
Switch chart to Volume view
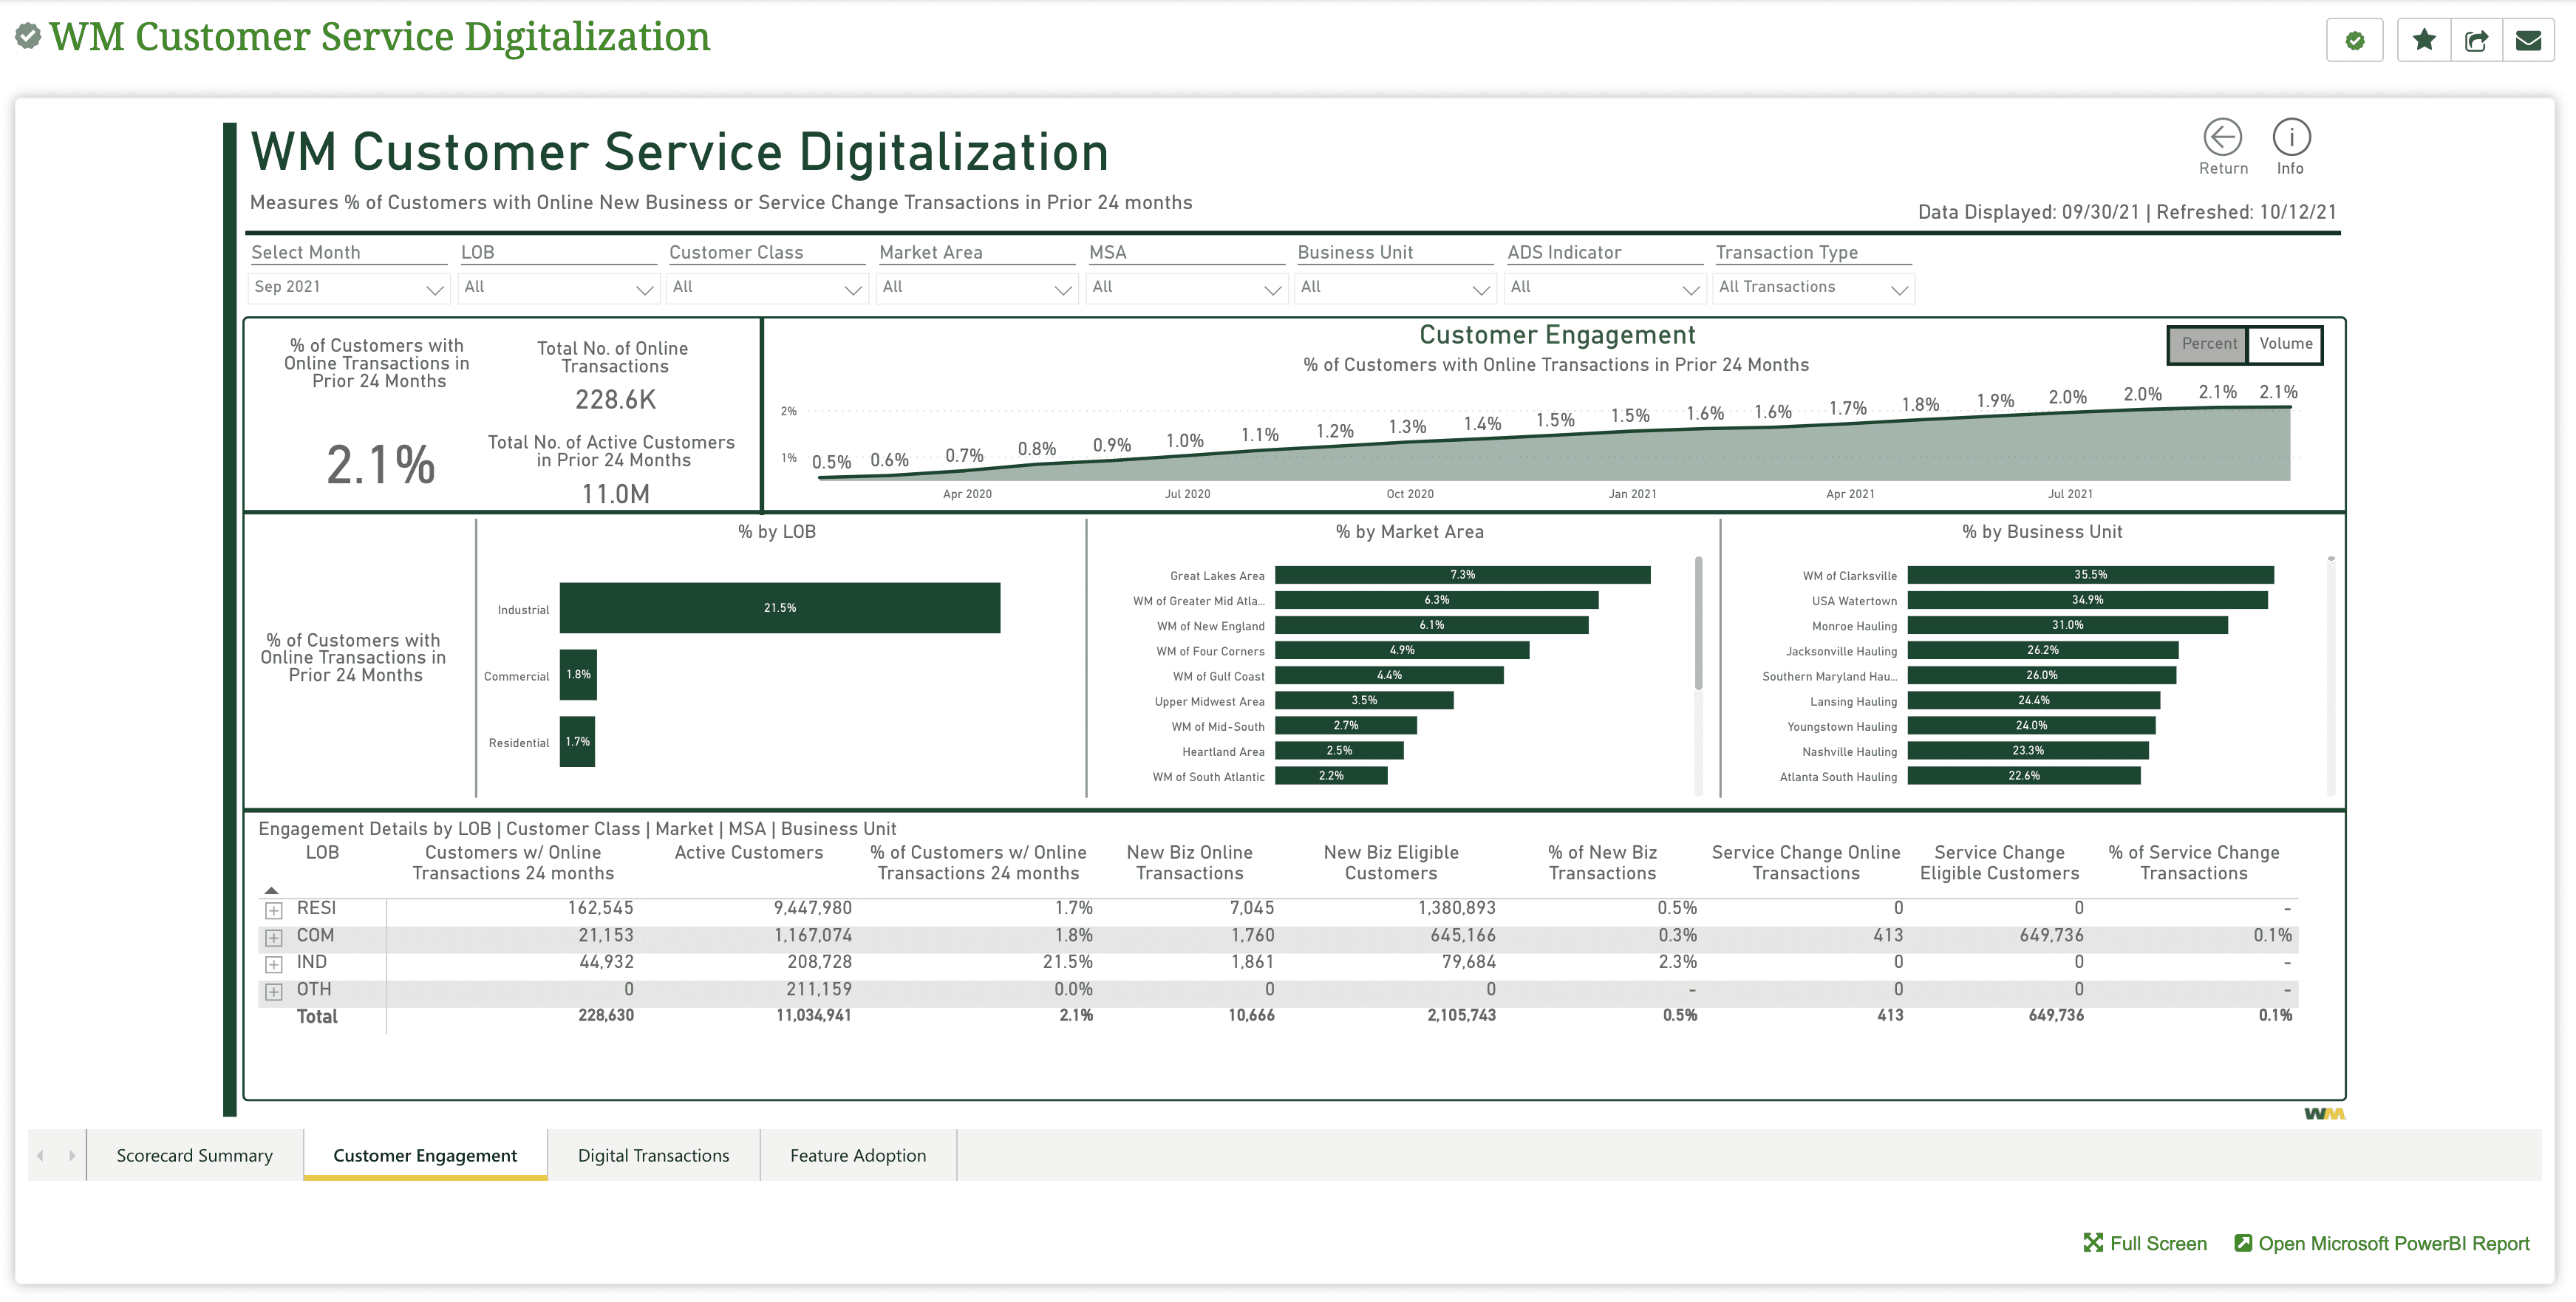[x=2285, y=344]
